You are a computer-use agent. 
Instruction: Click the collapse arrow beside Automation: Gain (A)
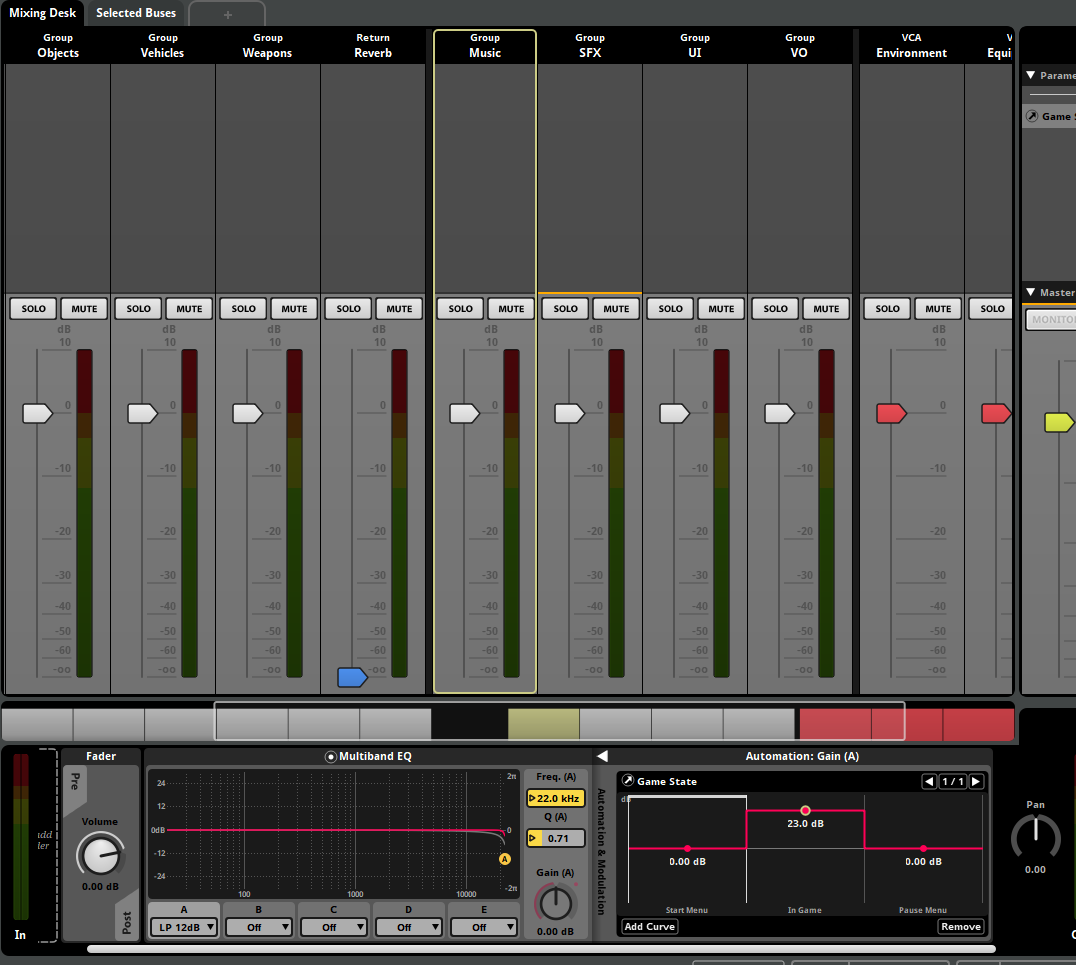pyautogui.click(x=602, y=756)
